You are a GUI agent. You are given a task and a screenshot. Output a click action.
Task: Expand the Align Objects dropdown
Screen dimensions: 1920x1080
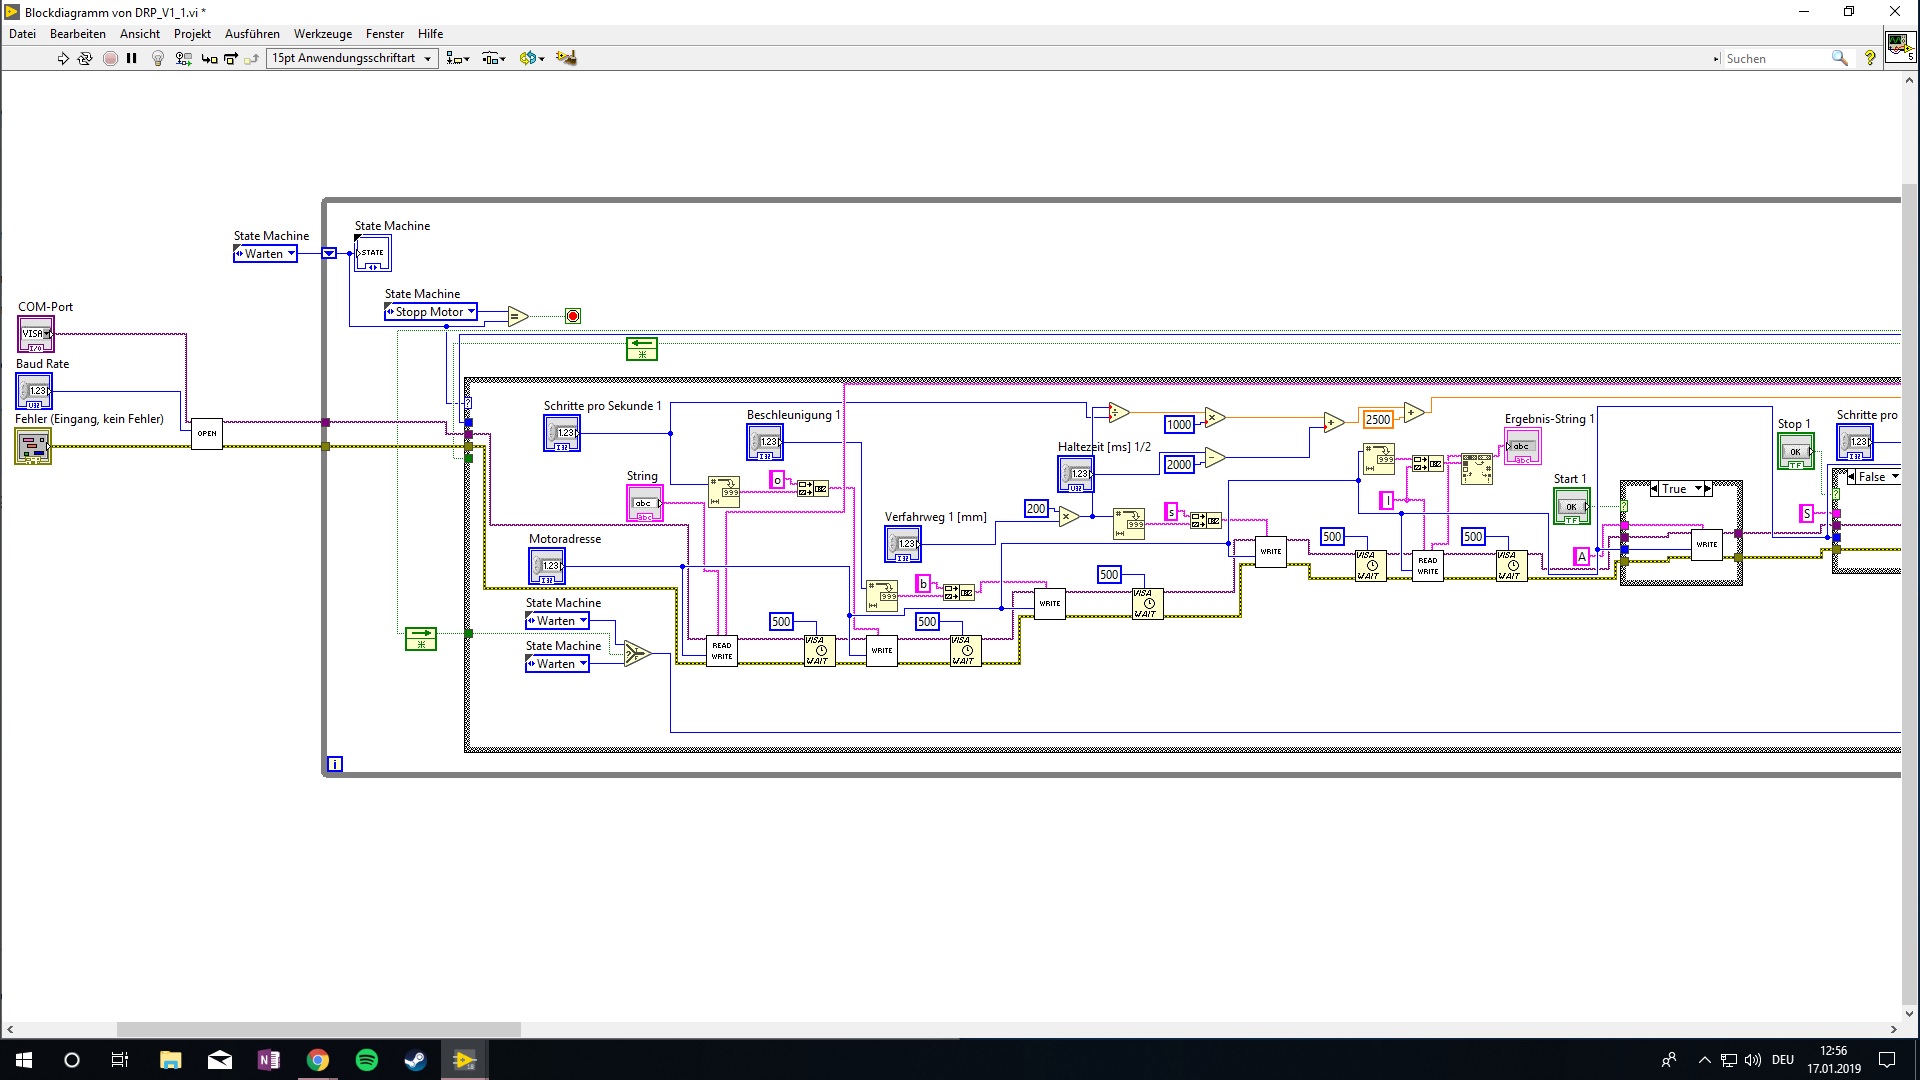(458, 59)
